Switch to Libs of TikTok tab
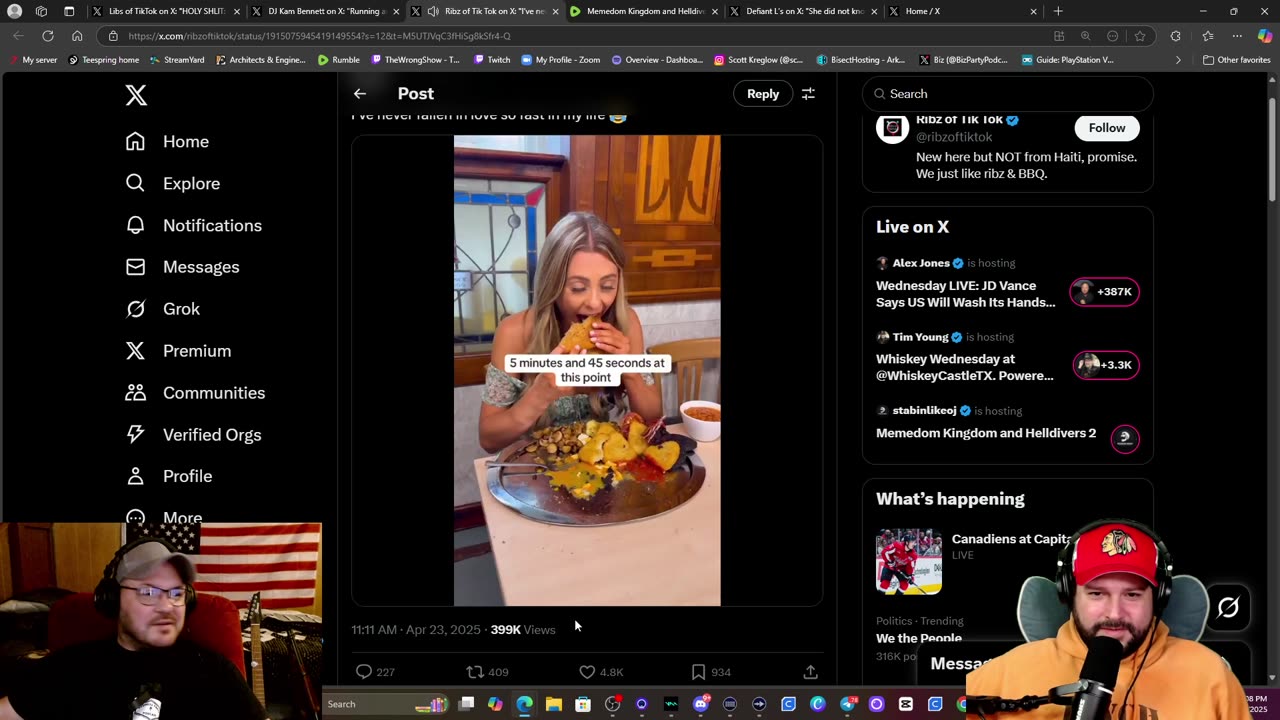Image resolution: width=1280 pixels, height=720 pixels. point(166,11)
